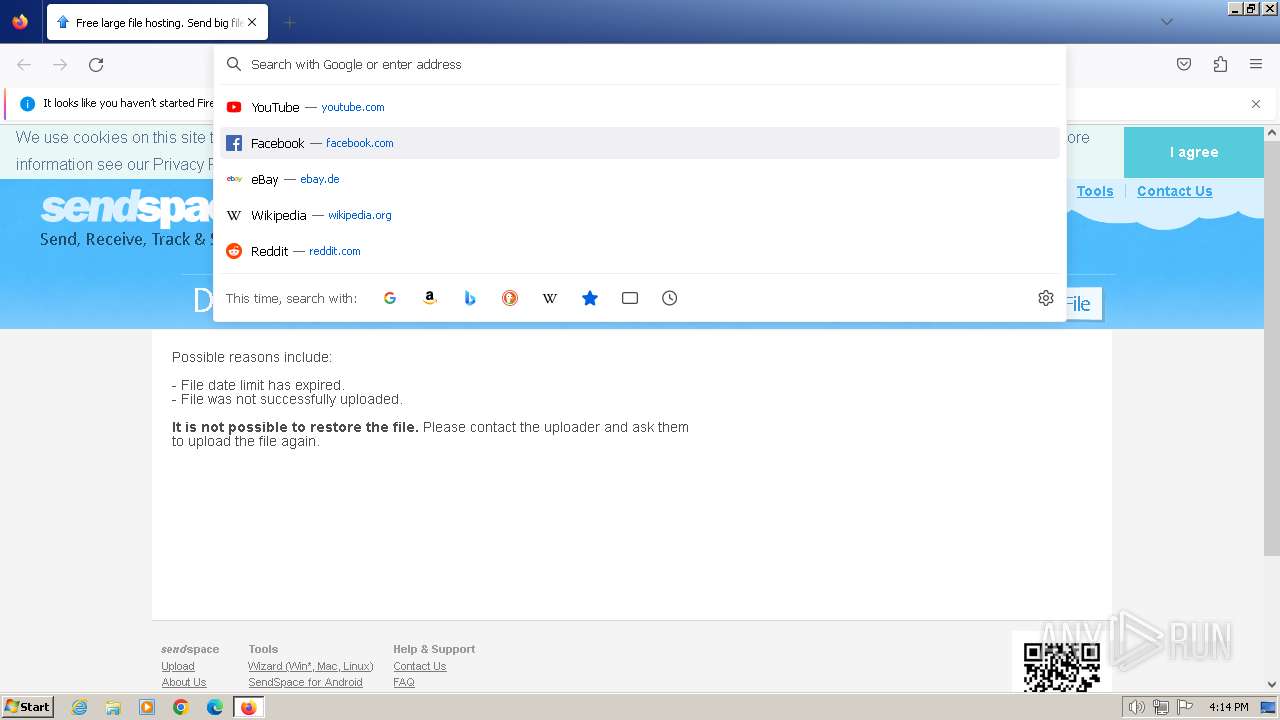Image resolution: width=1280 pixels, height=720 pixels.
Task: Search with Google icon in search shortcuts
Action: (x=390, y=298)
